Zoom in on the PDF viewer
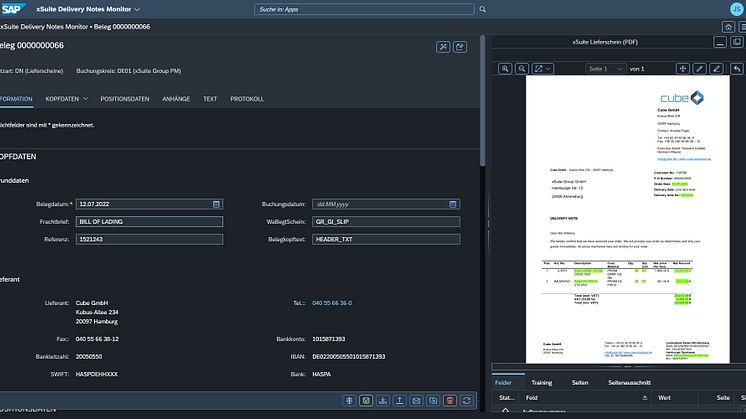Screen dimensions: 746x419 (506, 69)
